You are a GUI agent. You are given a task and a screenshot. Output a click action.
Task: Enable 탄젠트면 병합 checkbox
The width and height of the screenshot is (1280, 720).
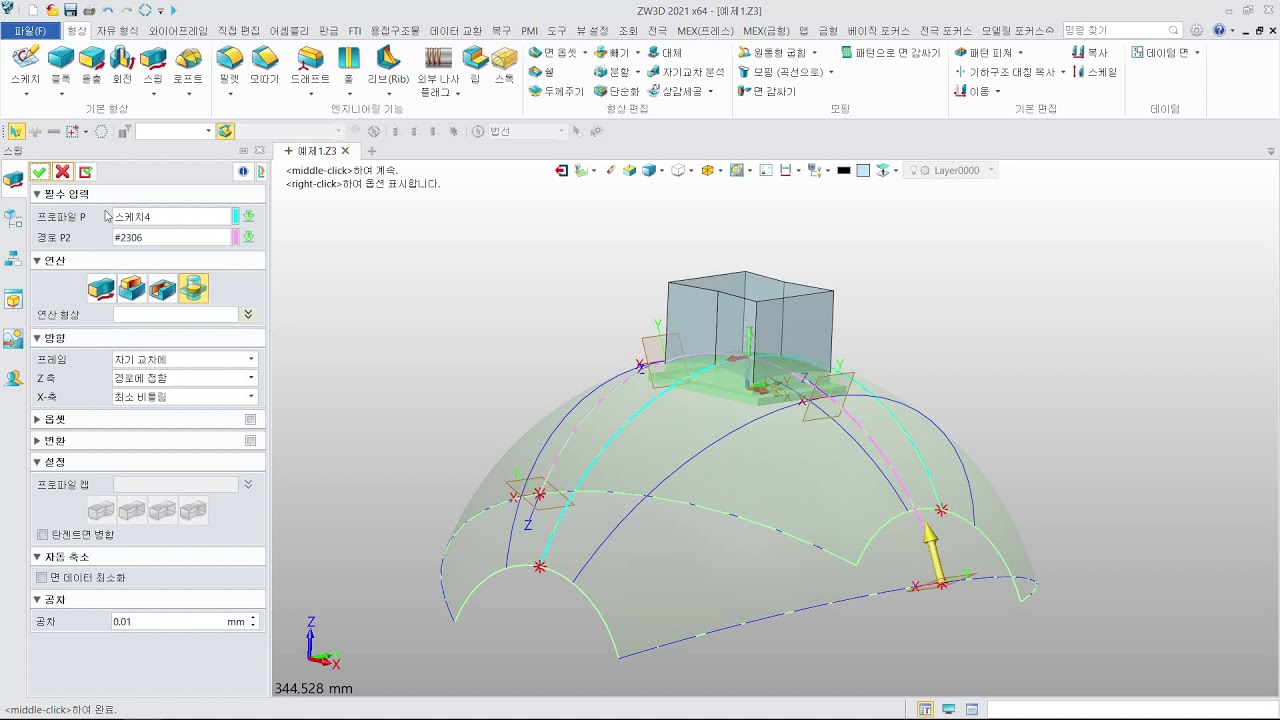pyautogui.click(x=42, y=535)
